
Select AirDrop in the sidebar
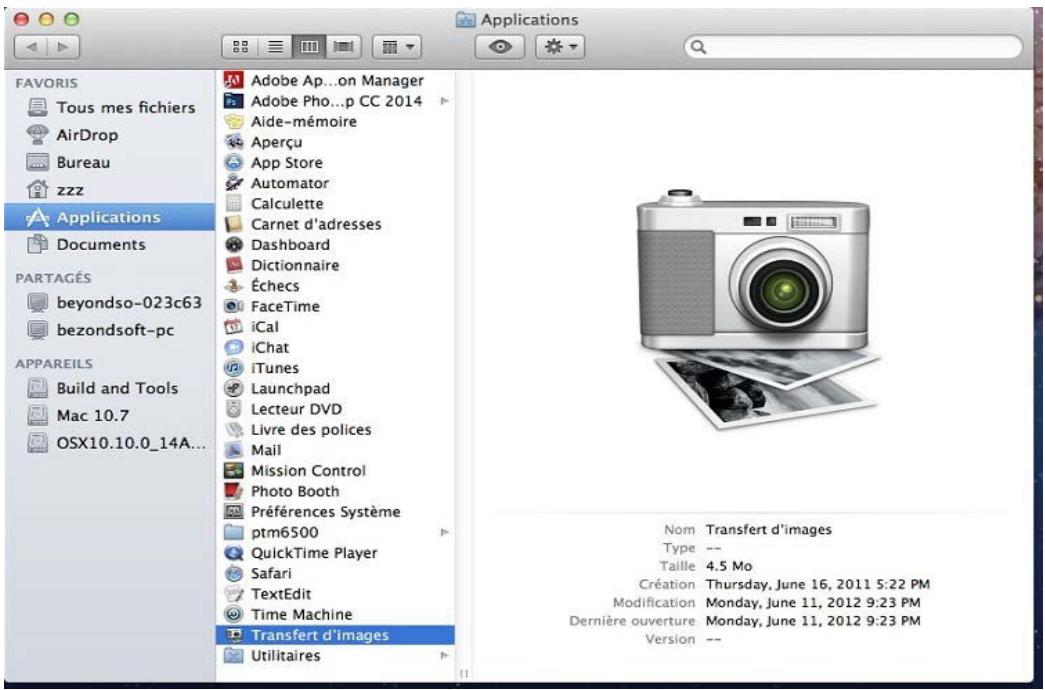tap(83, 135)
